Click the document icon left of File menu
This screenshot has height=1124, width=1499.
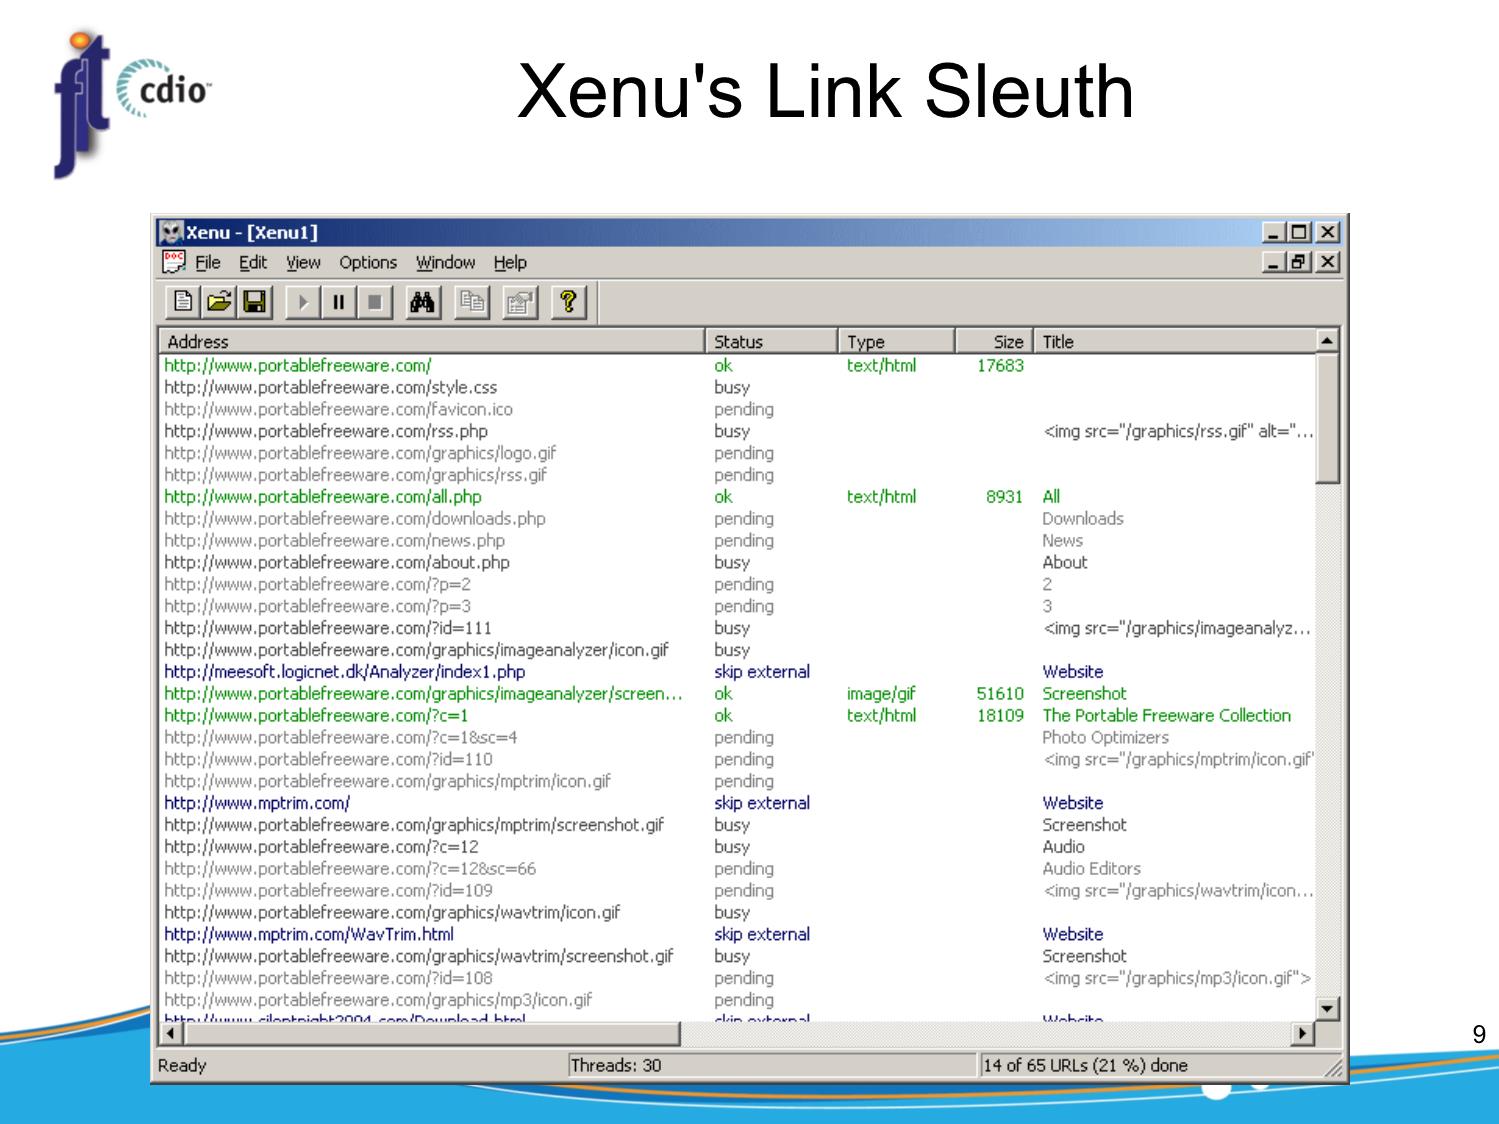click(173, 262)
